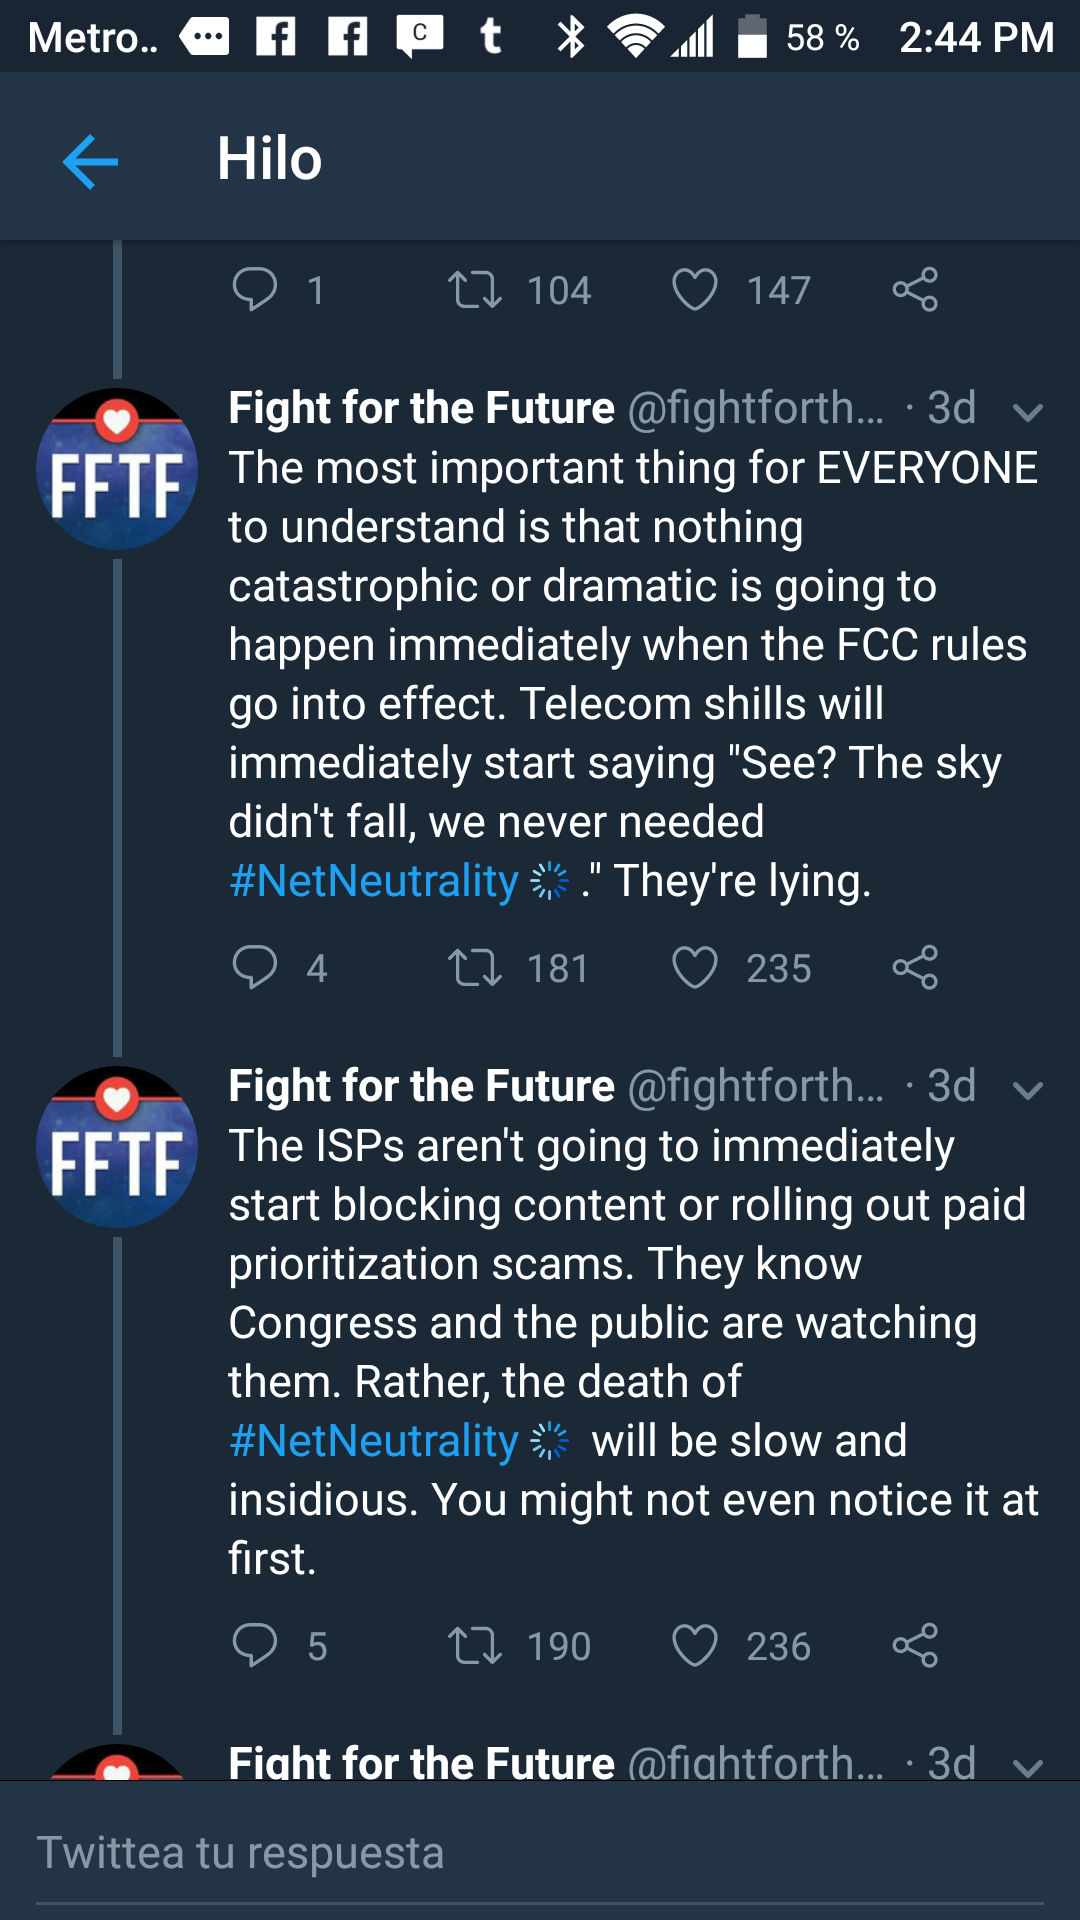The height and width of the screenshot is (1920, 1080).
Task: Share the 'They're lying' tweet
Action: 915,968
